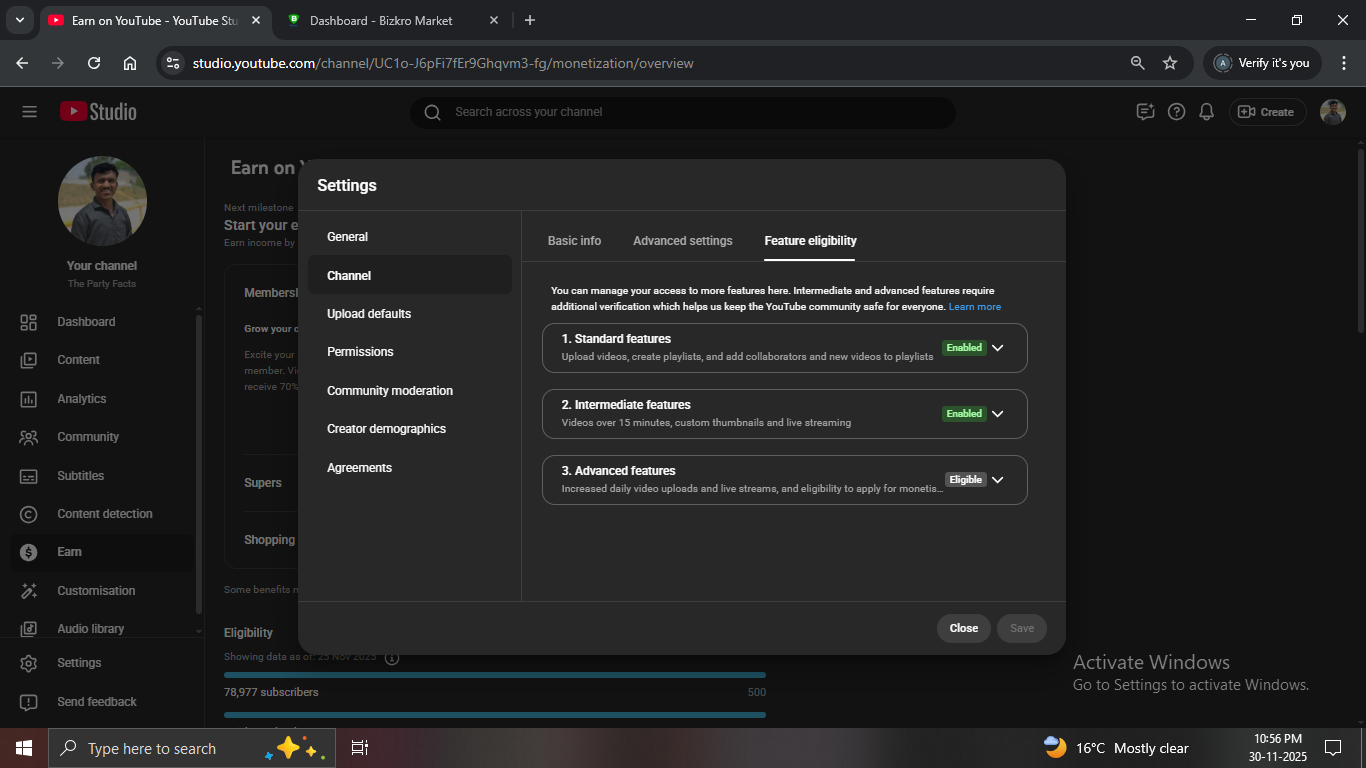Open Windows Task View from taskbar
Viewport: 1366px width, 768px height.
pos(360,748)
